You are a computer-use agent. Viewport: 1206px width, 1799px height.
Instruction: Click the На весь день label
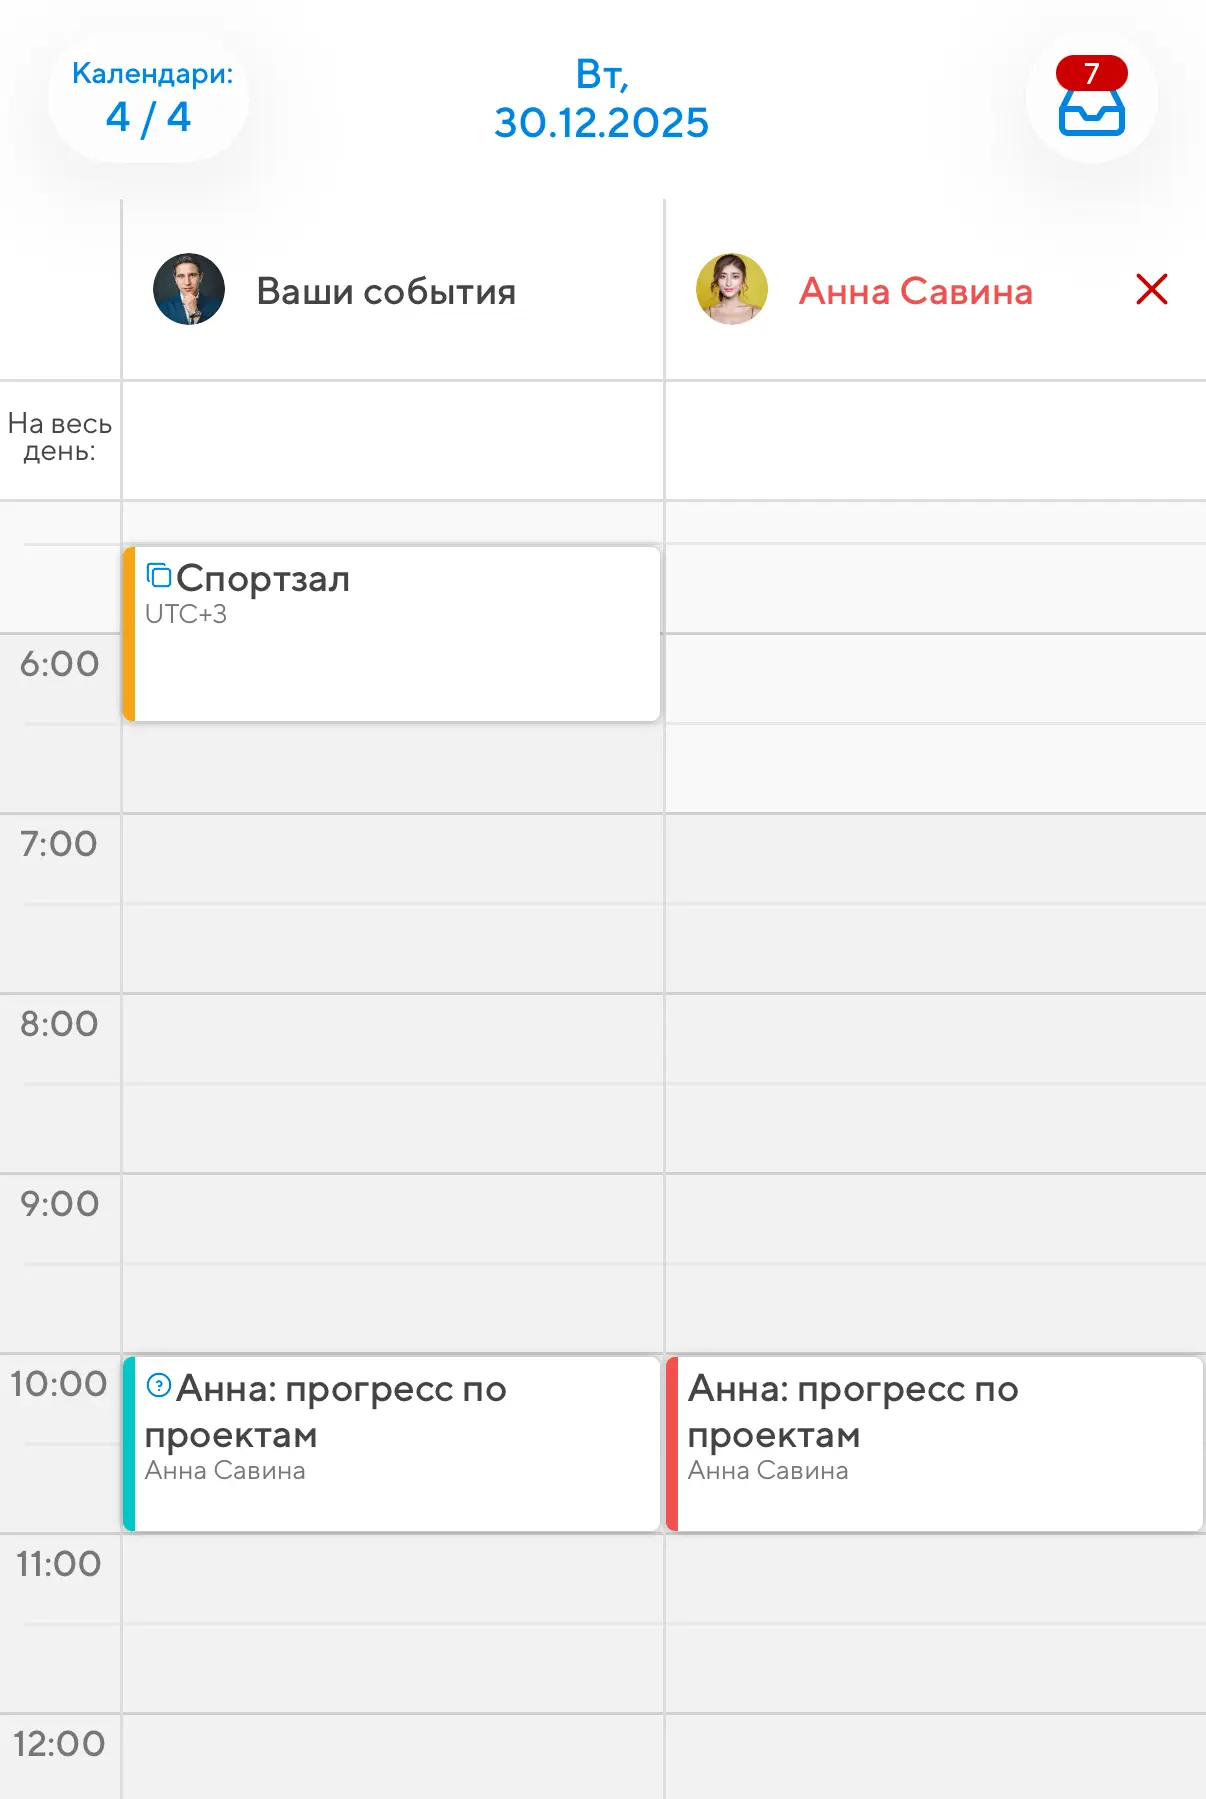point(60,438)
